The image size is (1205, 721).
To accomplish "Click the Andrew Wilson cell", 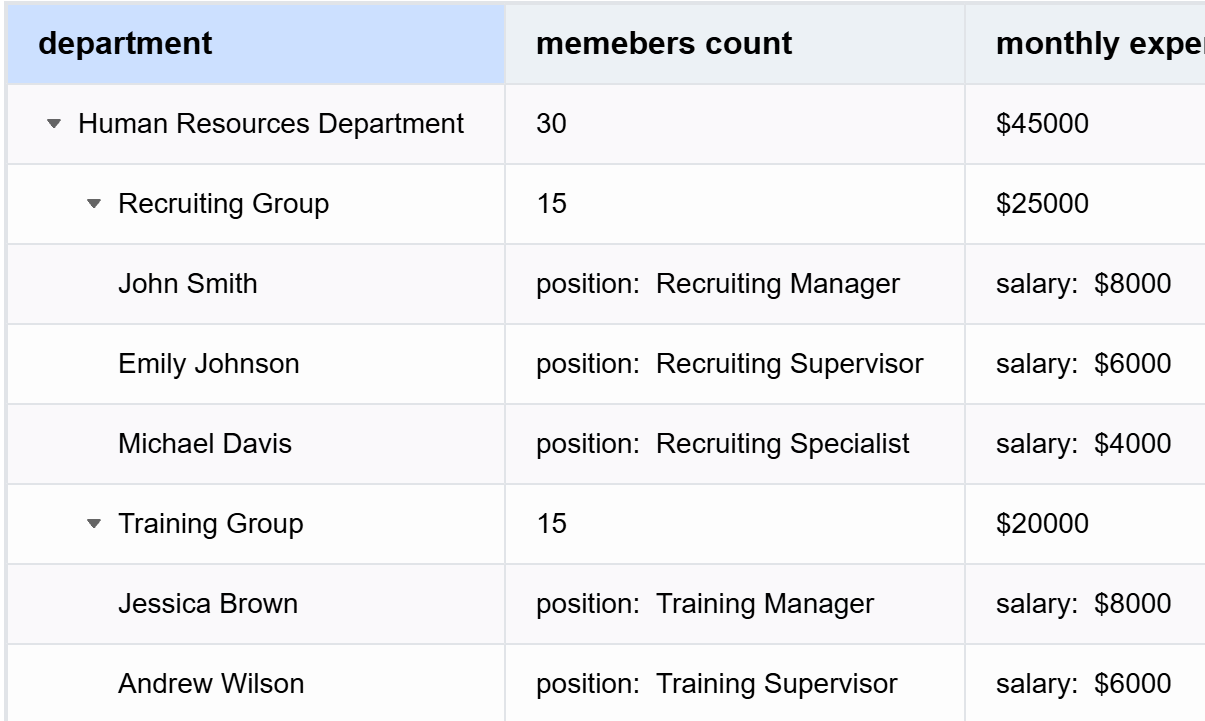I will click(211, 684).
